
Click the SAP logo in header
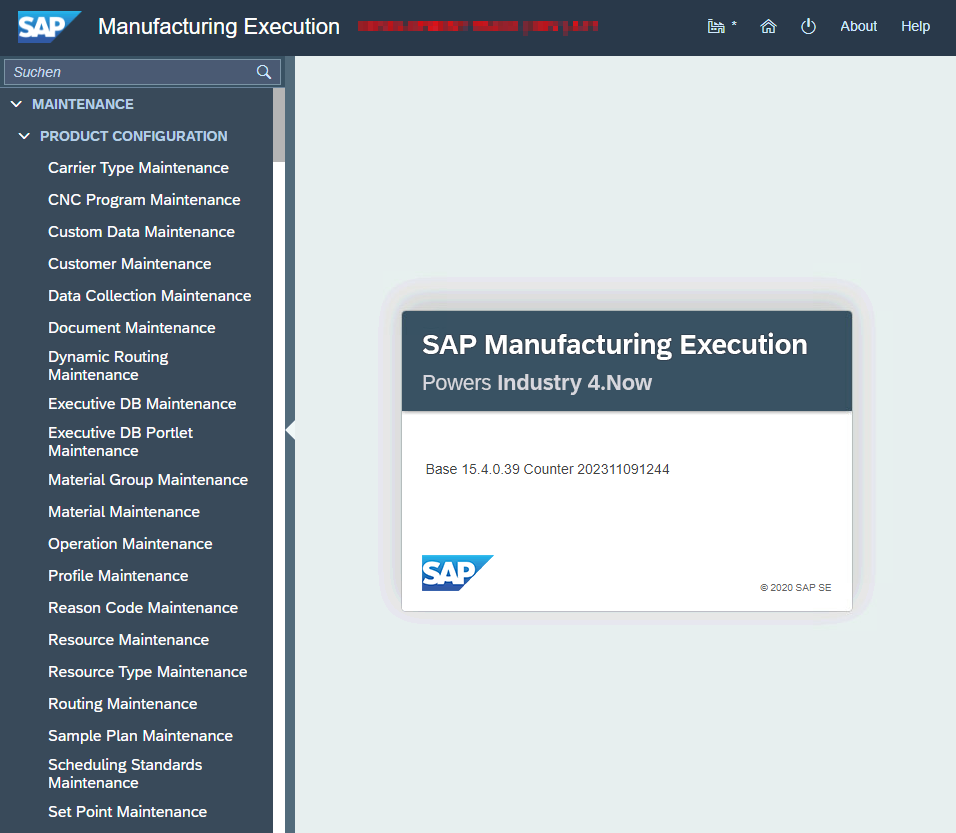coord(48,27)
